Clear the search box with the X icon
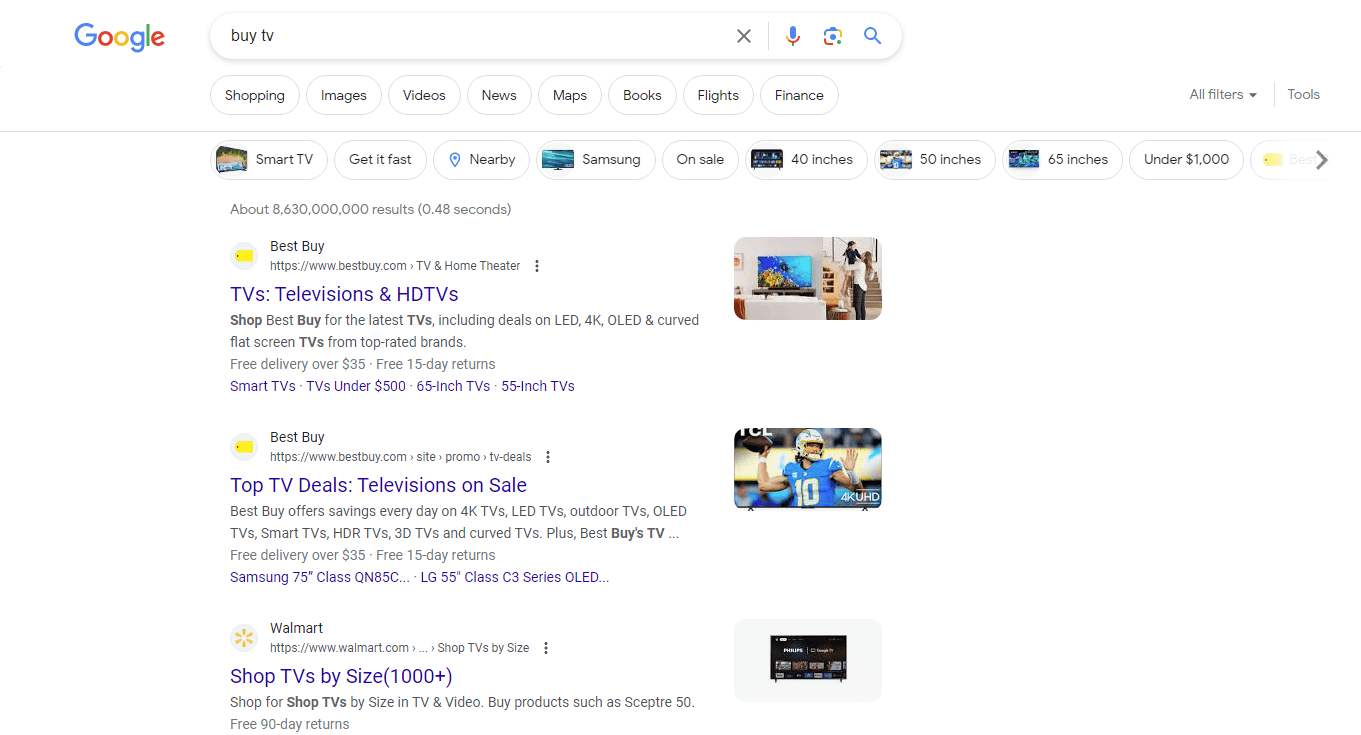This screenshot has height=735, width=1361. 744,36
